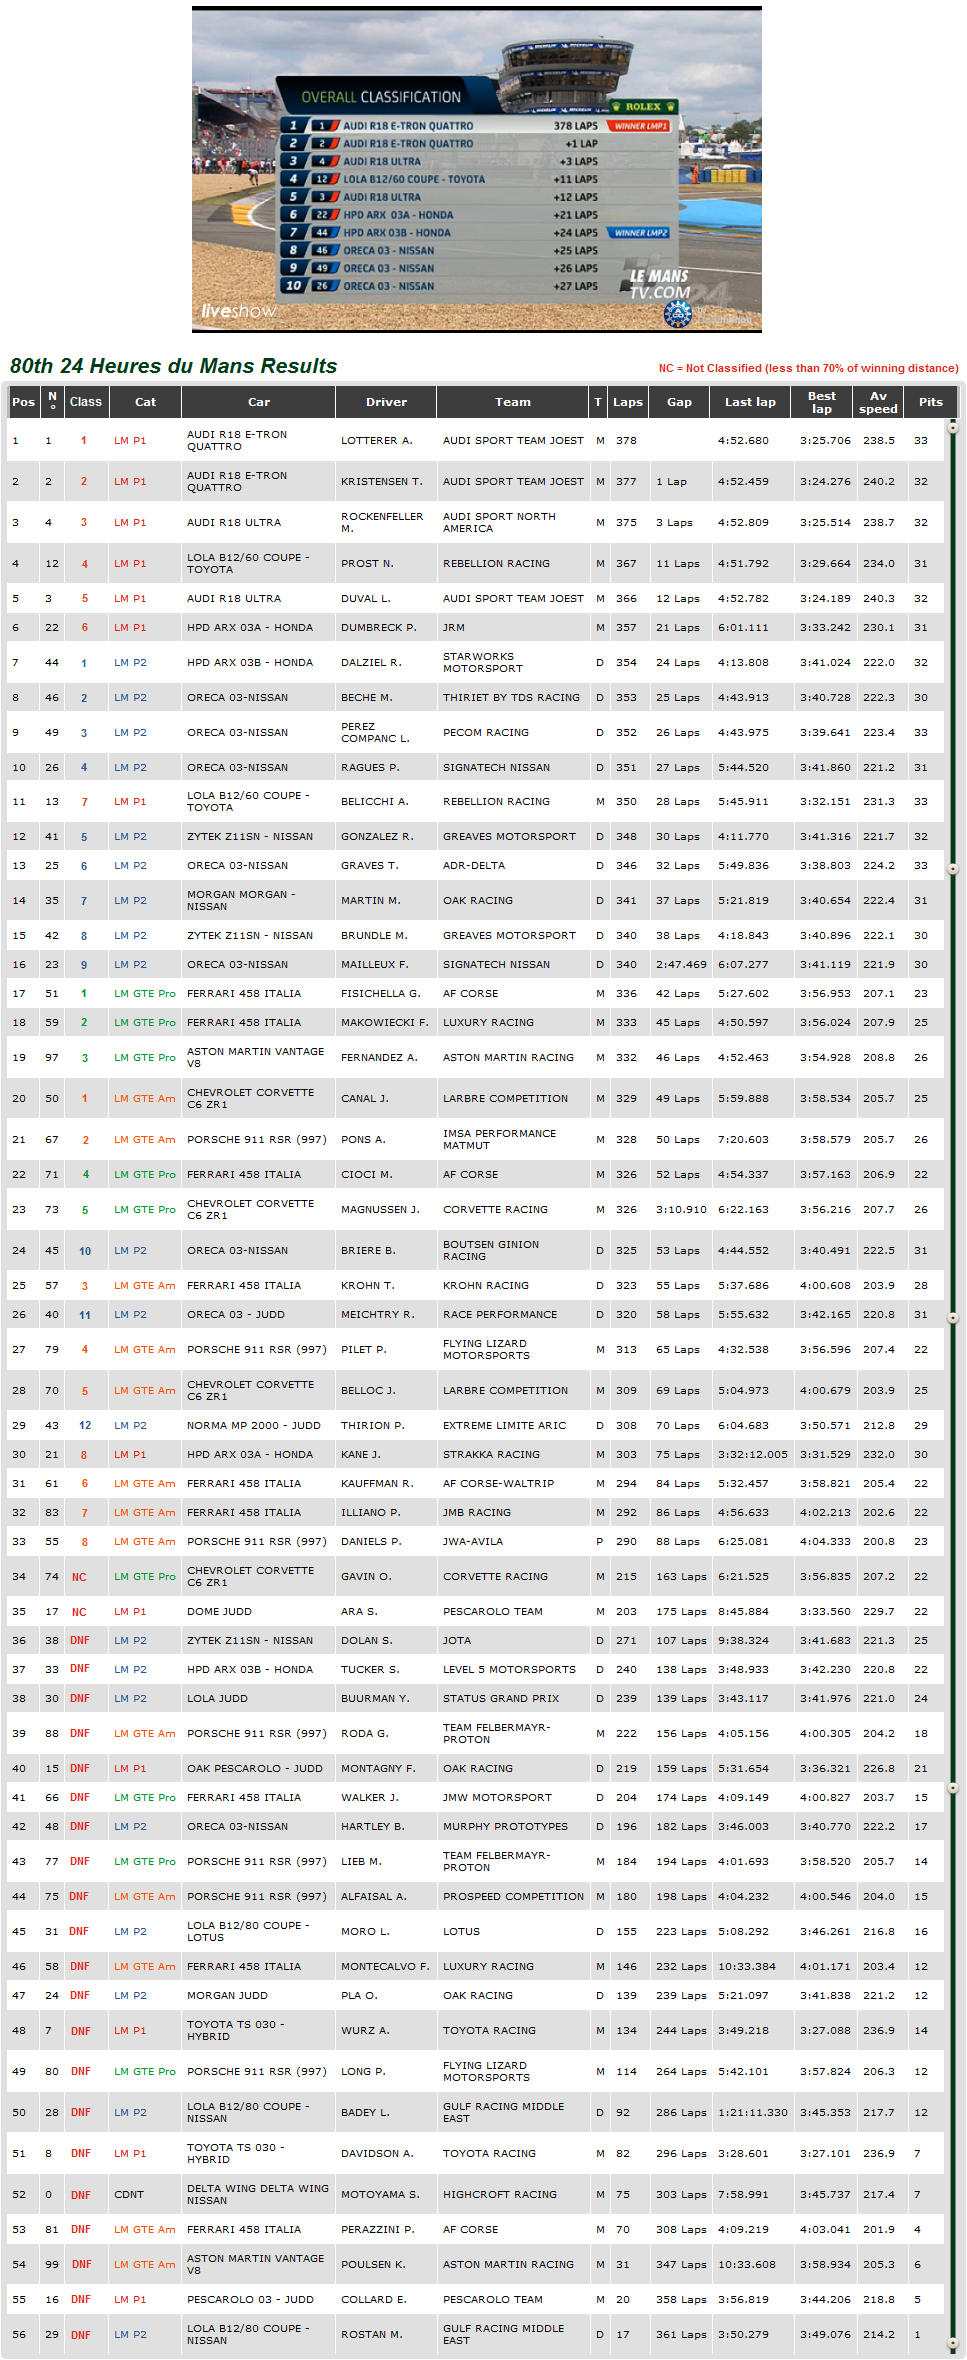This screenshot has width=967, height=2360.
Task: Select driver MAGNUSSEN J.
Action: coord(383,1209)
